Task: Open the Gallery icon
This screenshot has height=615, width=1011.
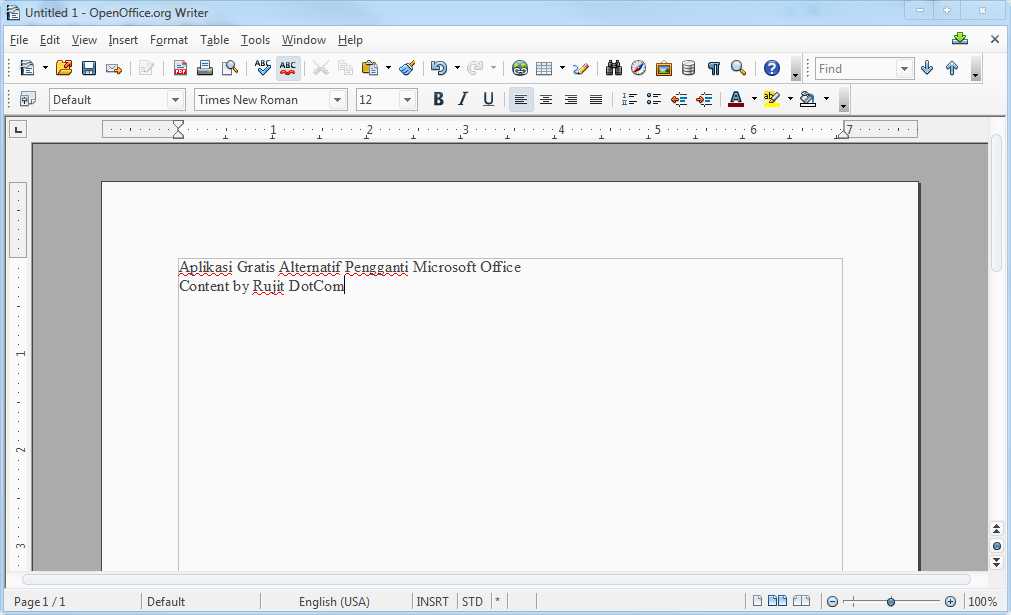Action: [x=663, y=68]
